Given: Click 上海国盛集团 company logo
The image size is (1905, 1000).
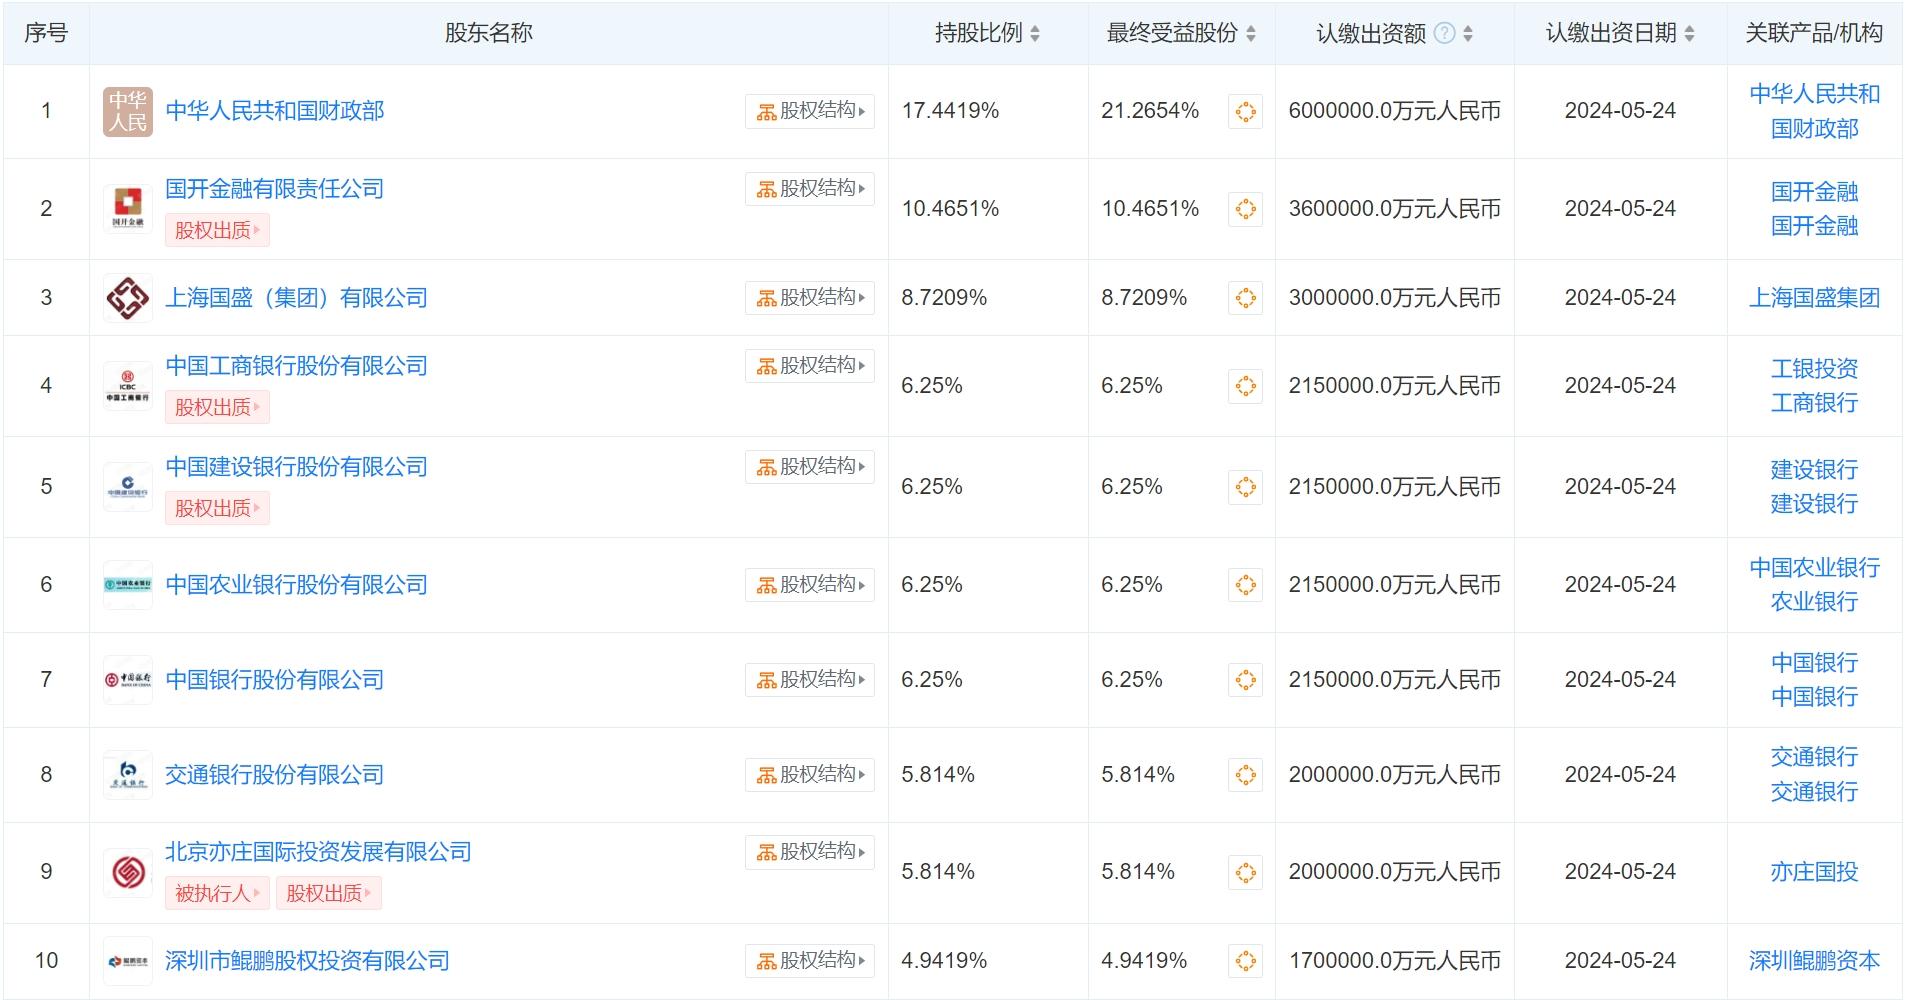Looking at the screenshot, I should point(128,298).
